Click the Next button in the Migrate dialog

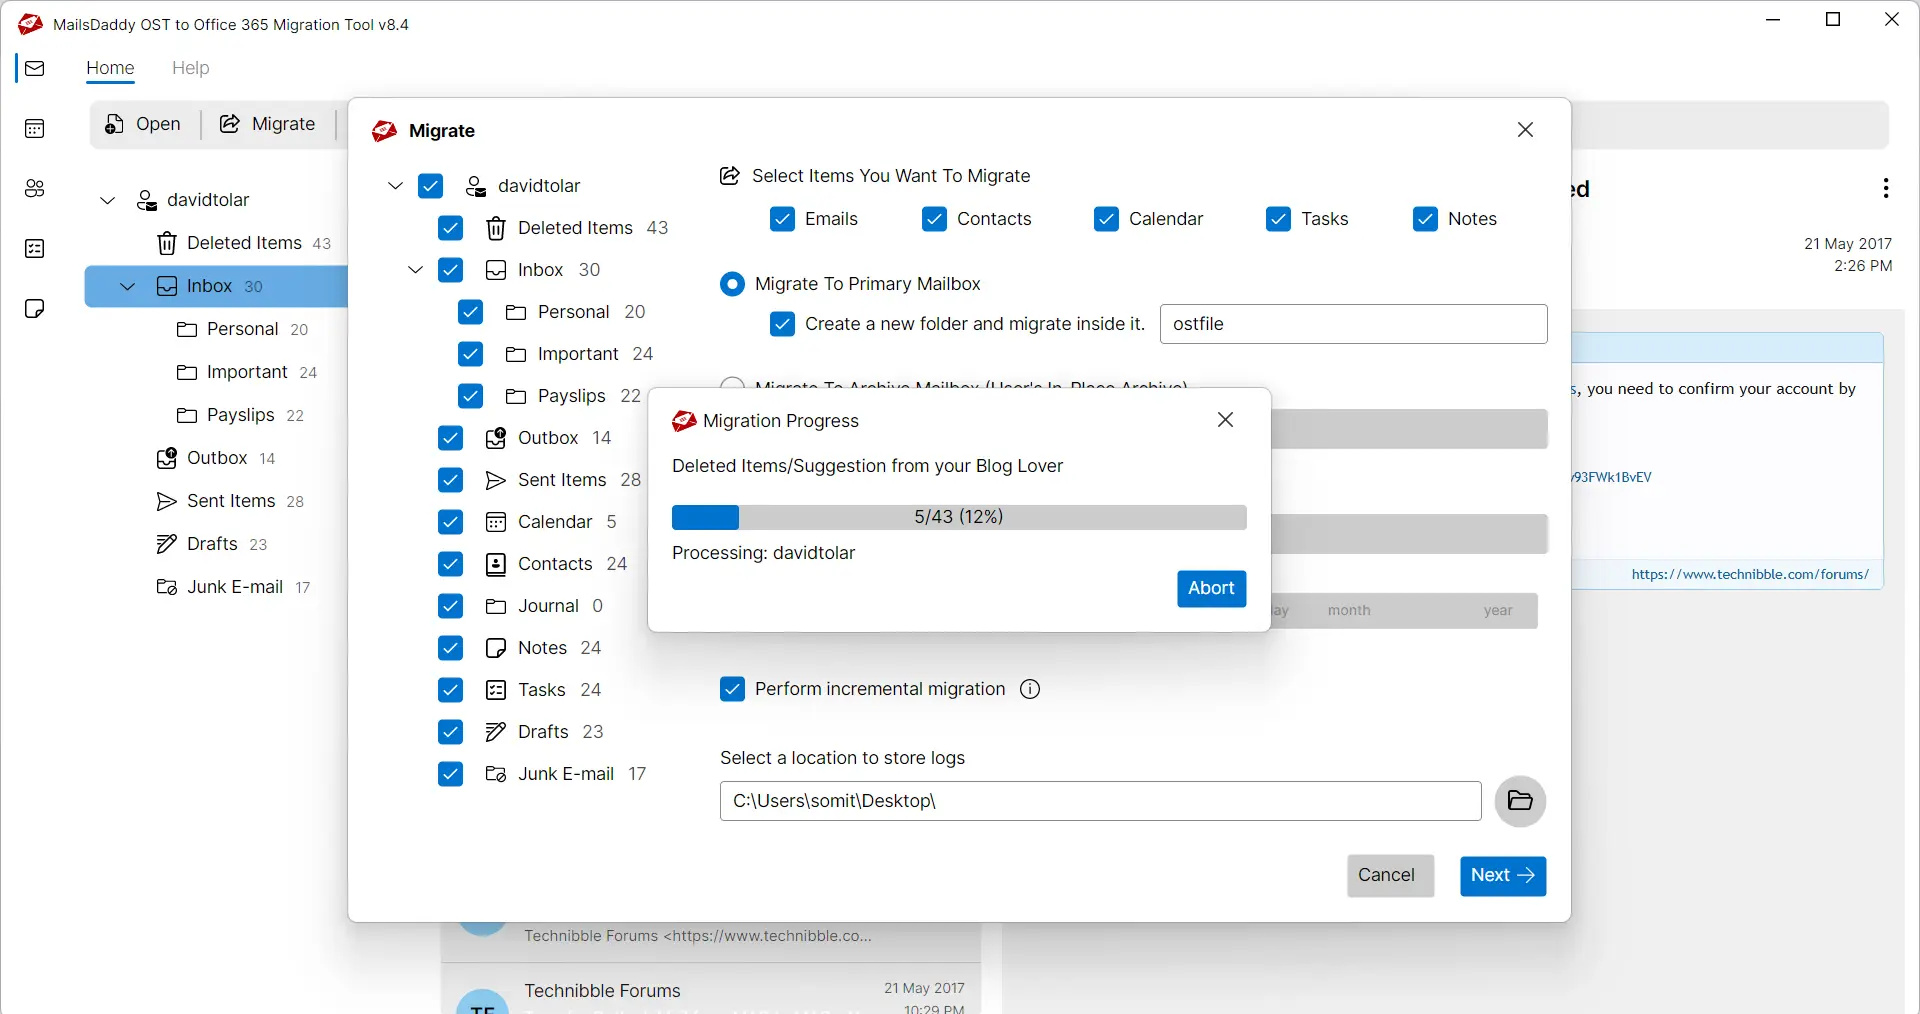tap(1502, 876)
